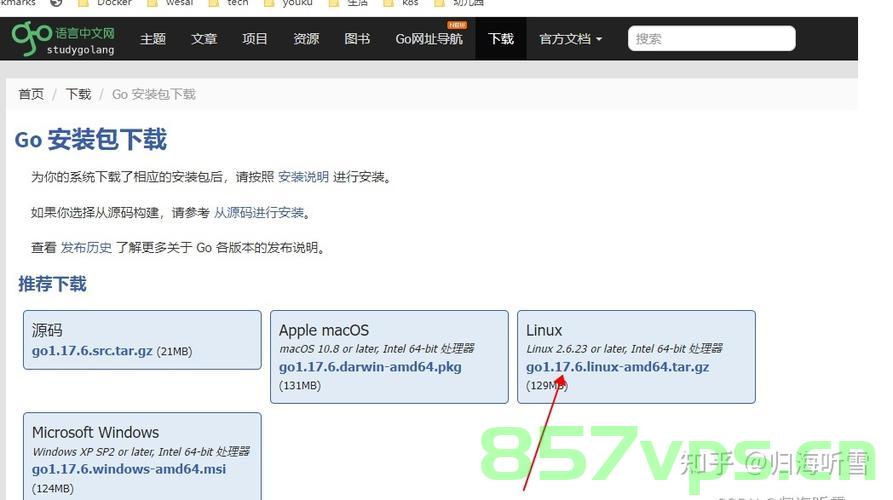This screenshot has height=500, width=893.
Task: Select the 下载 nav tab
Action: [x=501, y=39]
